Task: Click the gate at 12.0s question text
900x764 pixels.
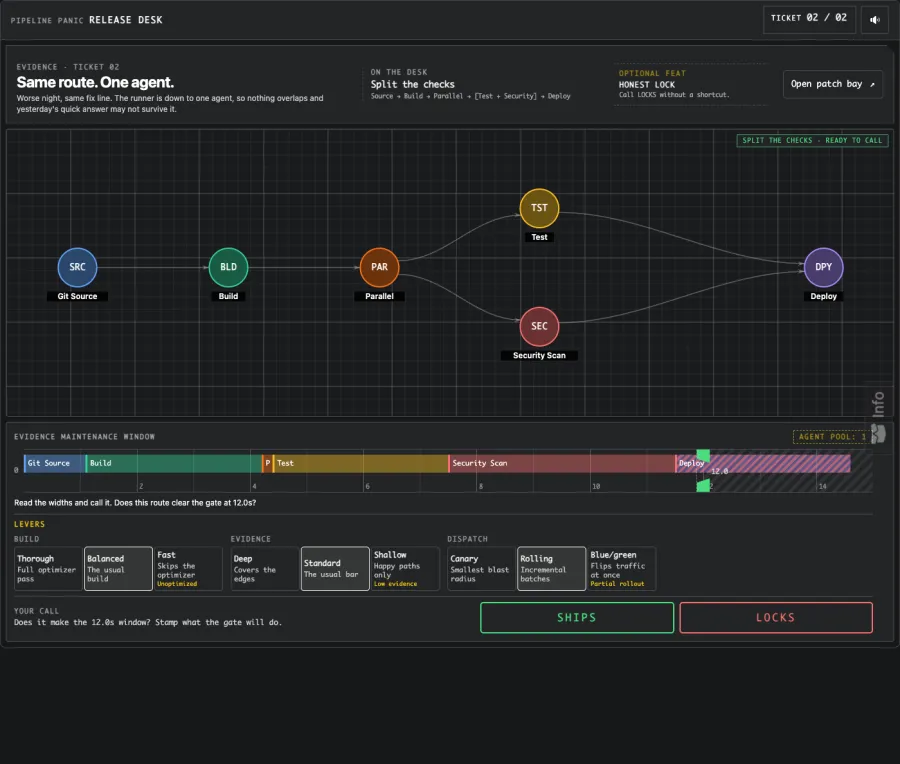Action: click(135, 503)
